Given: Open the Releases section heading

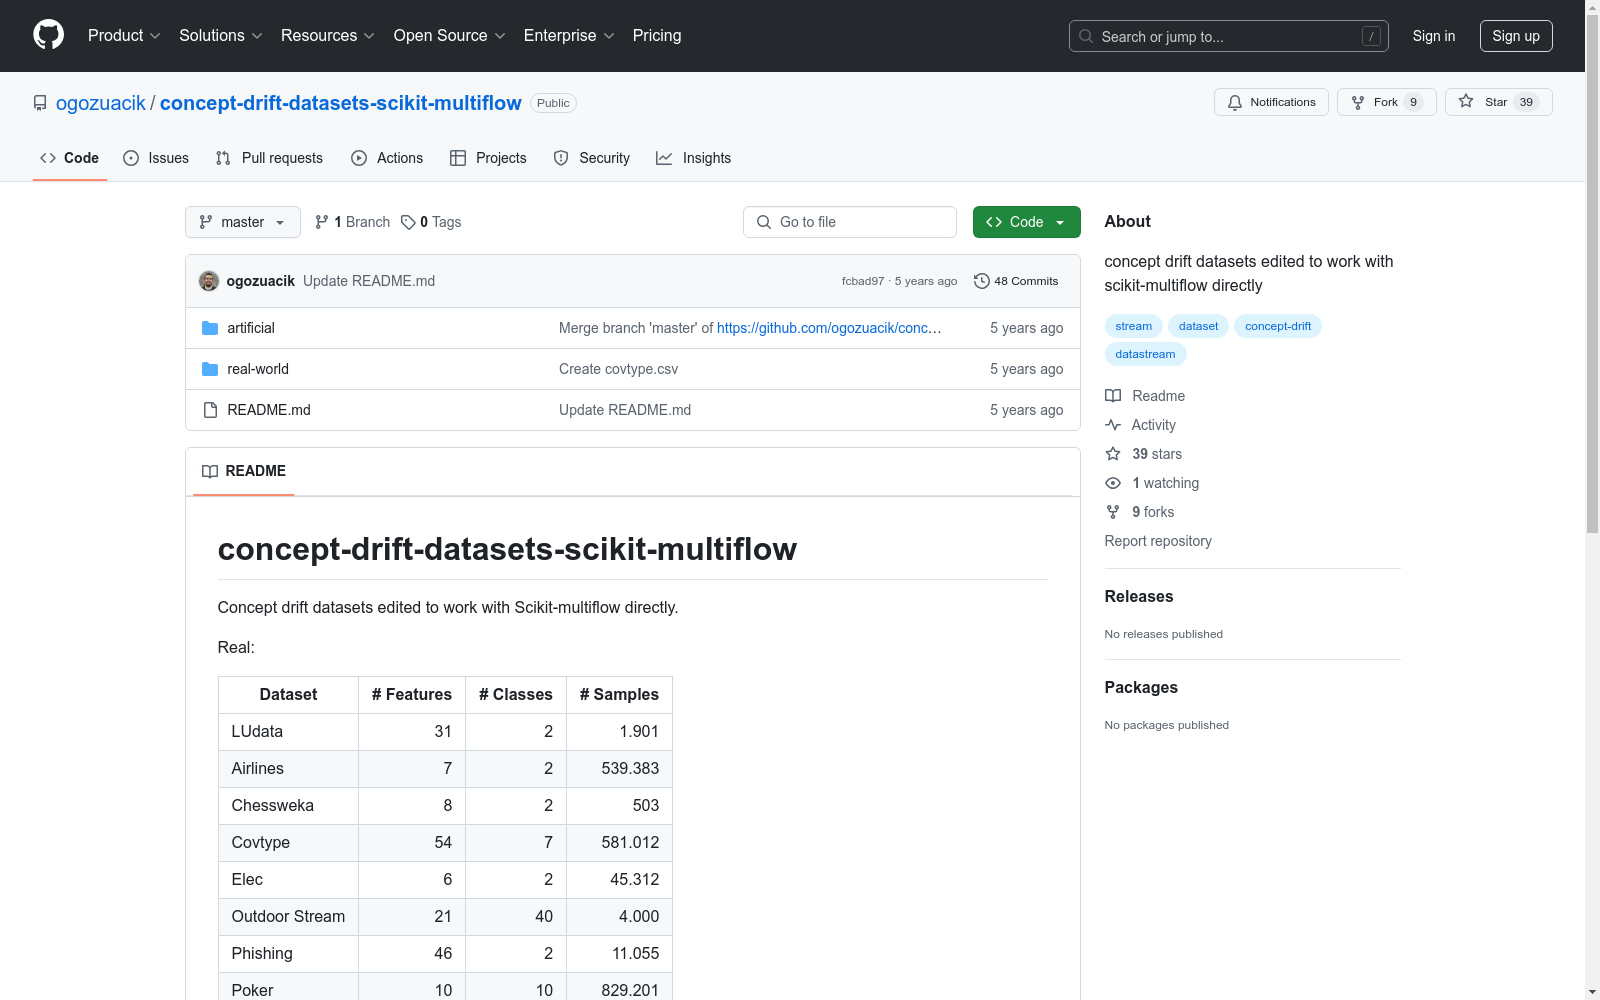Looking at the screenshot, I should pyautogui.click(x=1139, y=596).
